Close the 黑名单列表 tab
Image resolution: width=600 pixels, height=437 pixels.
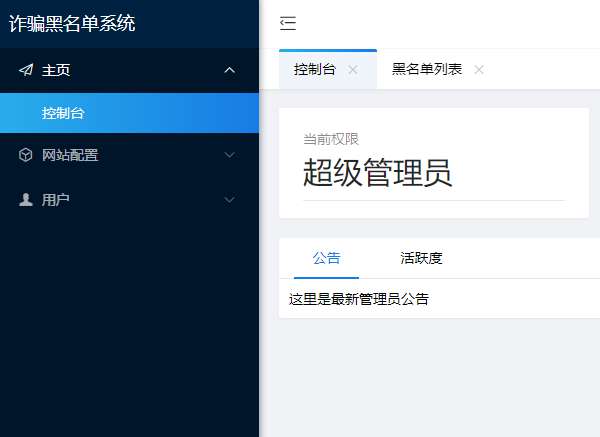[x=479, y=70]
